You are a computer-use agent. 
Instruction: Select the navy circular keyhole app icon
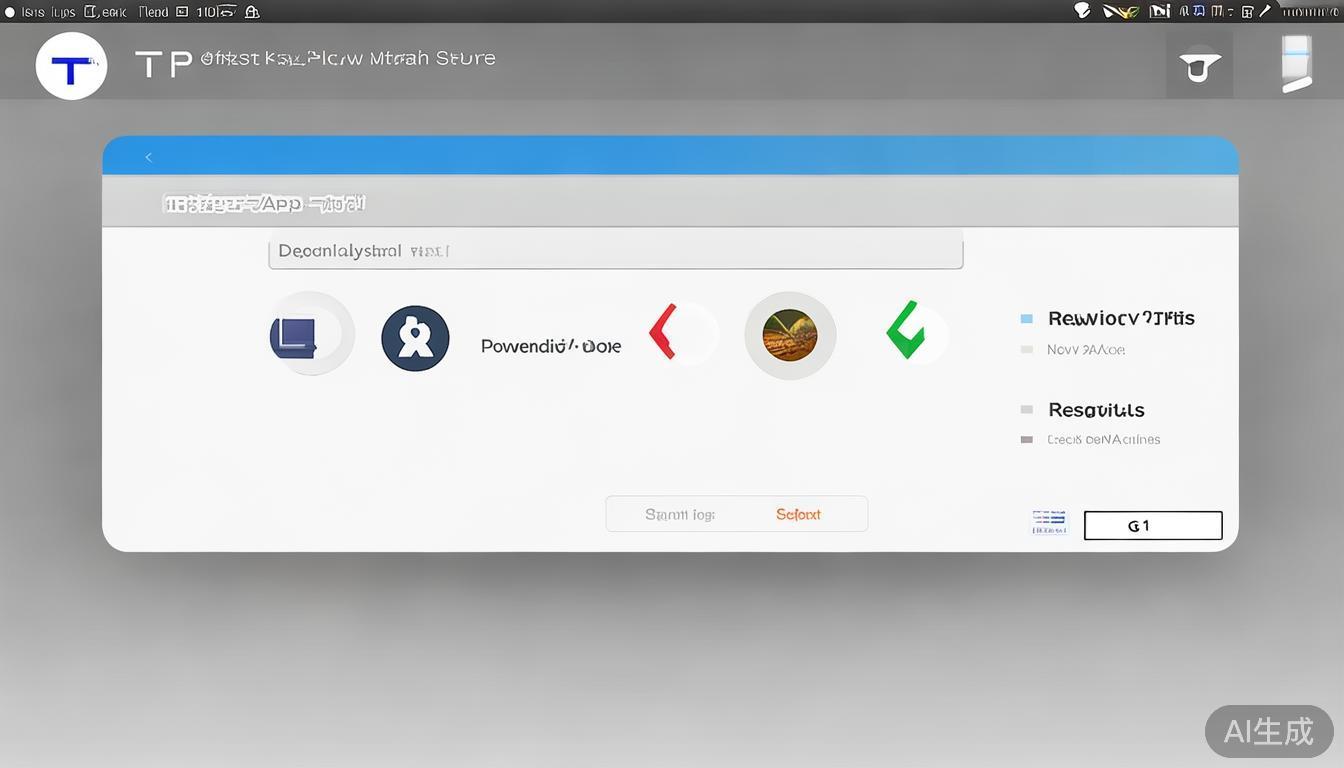tap(415, 339)
